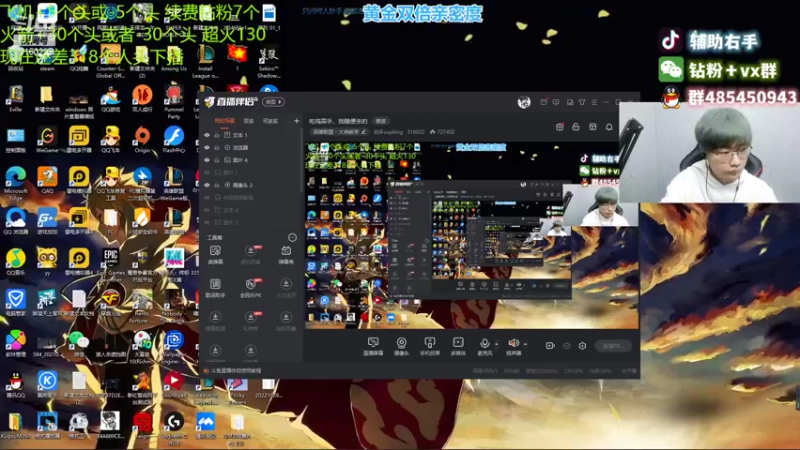Viewport: 800px width, 450px height.
Task: Click the lock icon above the preview
Action: click(x=576, y=127)
